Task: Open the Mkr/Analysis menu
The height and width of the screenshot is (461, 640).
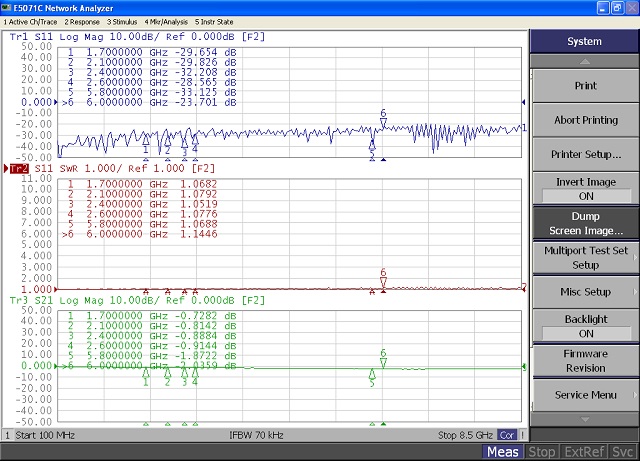Action: coord(166,22)
